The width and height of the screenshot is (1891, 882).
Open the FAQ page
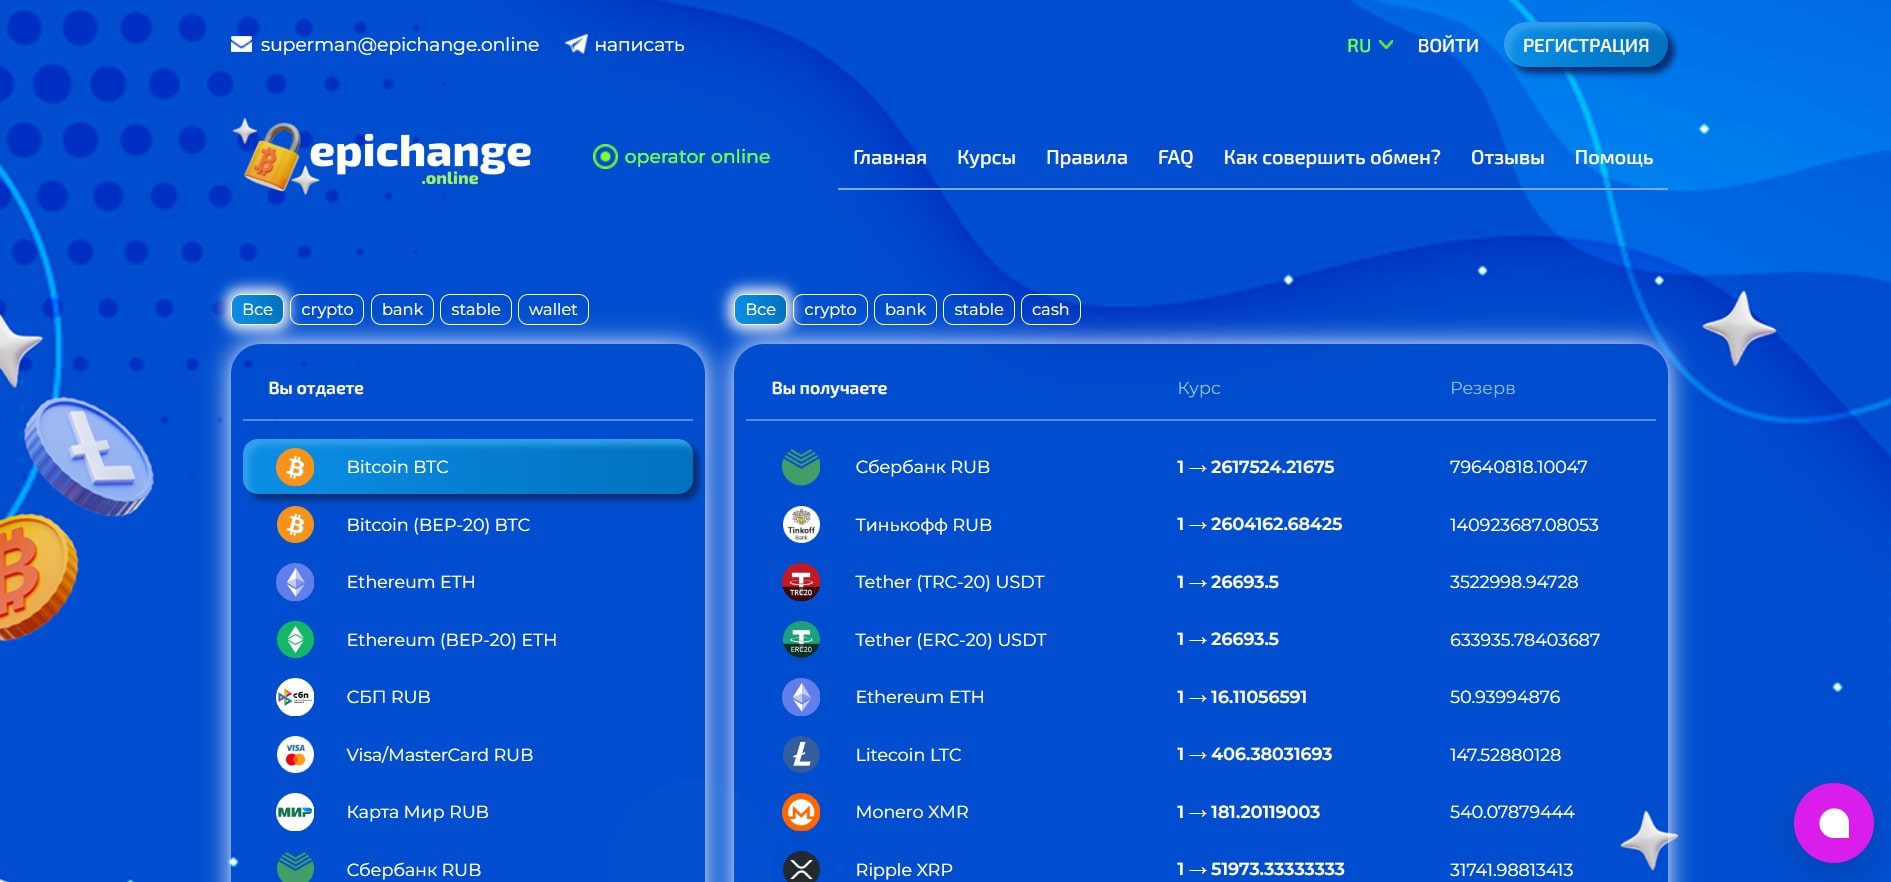pyautogui.click(x=1175, y=158)
